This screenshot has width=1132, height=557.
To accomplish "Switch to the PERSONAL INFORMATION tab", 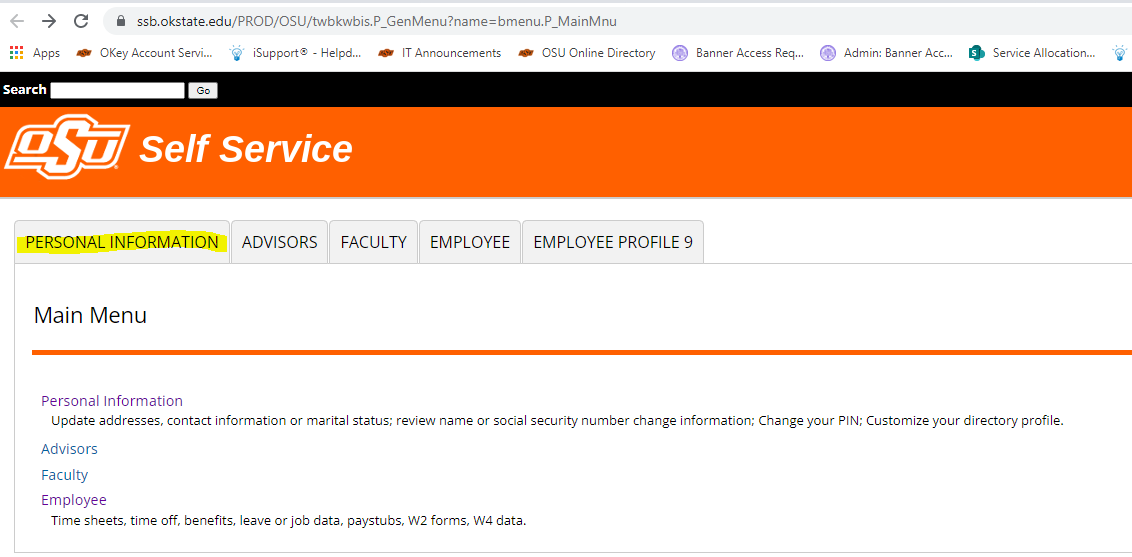I will [x=122, y=242].
